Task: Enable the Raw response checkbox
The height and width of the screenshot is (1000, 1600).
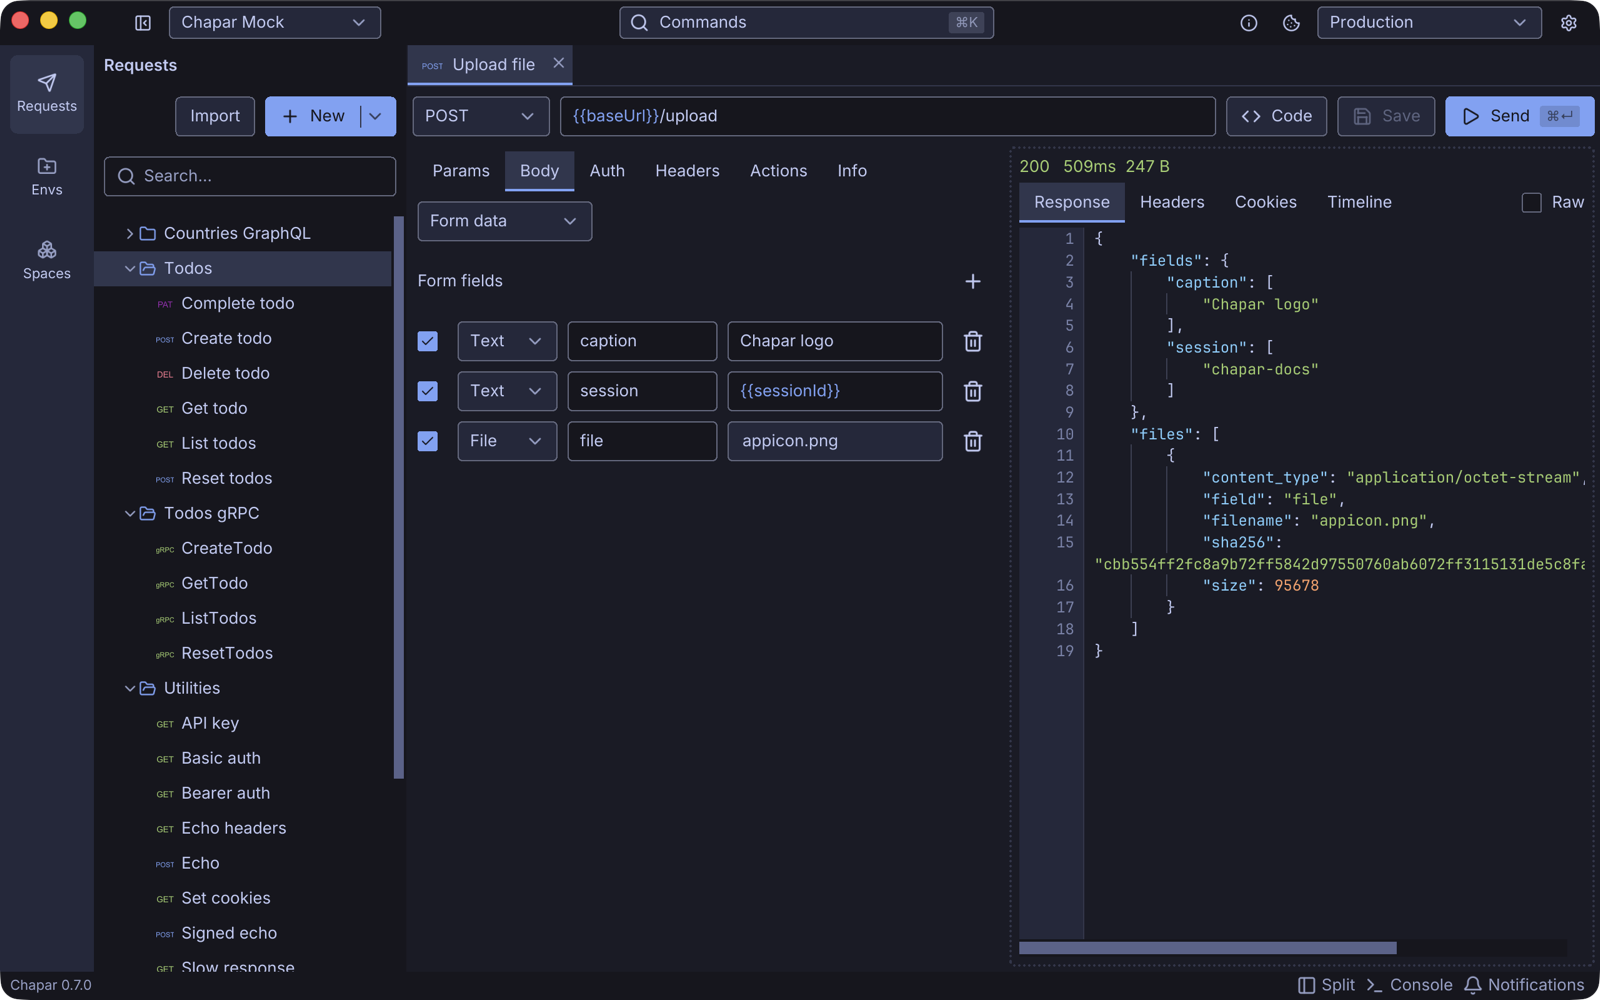Action: click(1531, 202)
